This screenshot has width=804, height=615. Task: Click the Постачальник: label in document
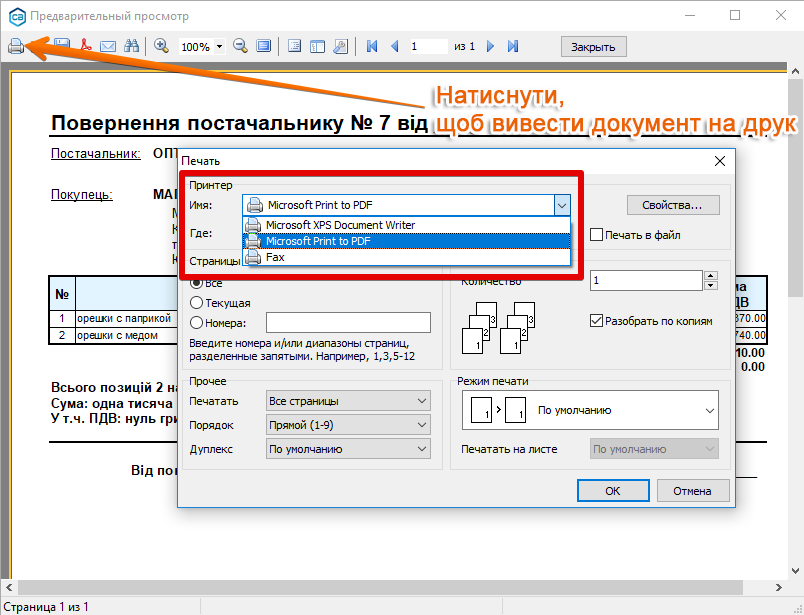point(95,153)
